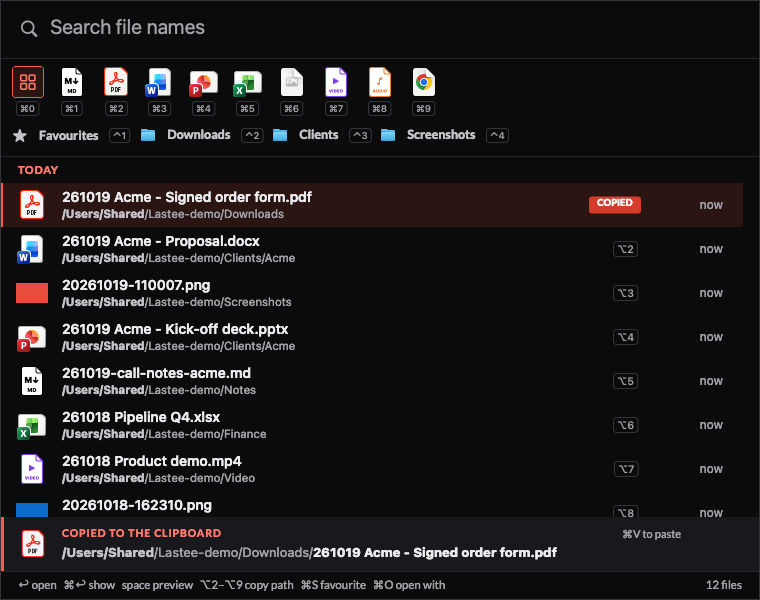Click the 12 files count
The image size is (760, 600).
point(724,585)
